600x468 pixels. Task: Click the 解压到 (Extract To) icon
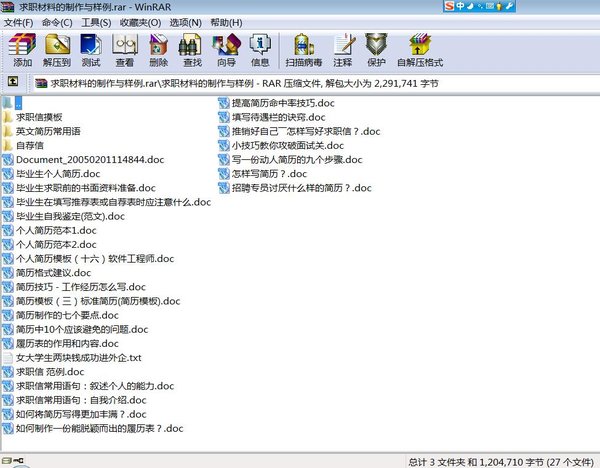57,50
